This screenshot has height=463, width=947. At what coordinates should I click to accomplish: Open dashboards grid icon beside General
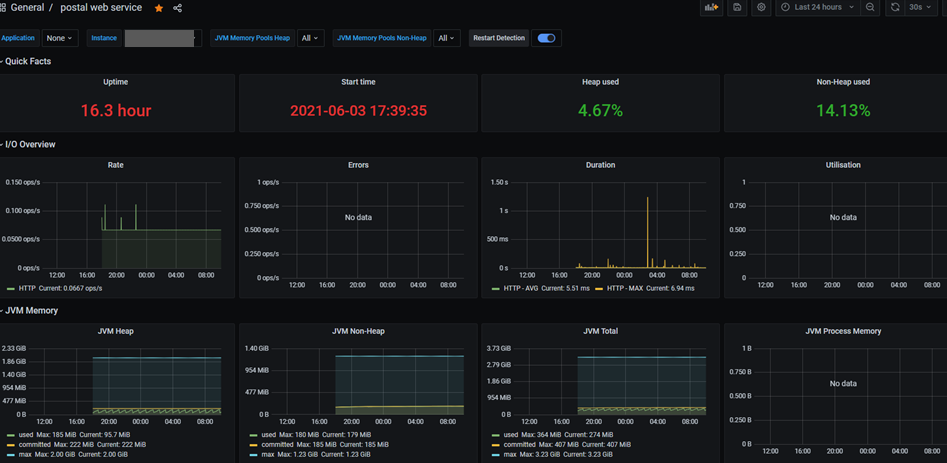coord(3,8)
